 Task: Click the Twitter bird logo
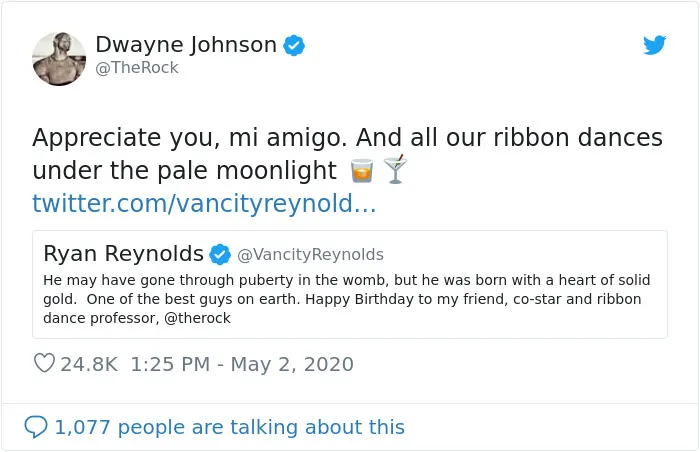coord(654,45)
